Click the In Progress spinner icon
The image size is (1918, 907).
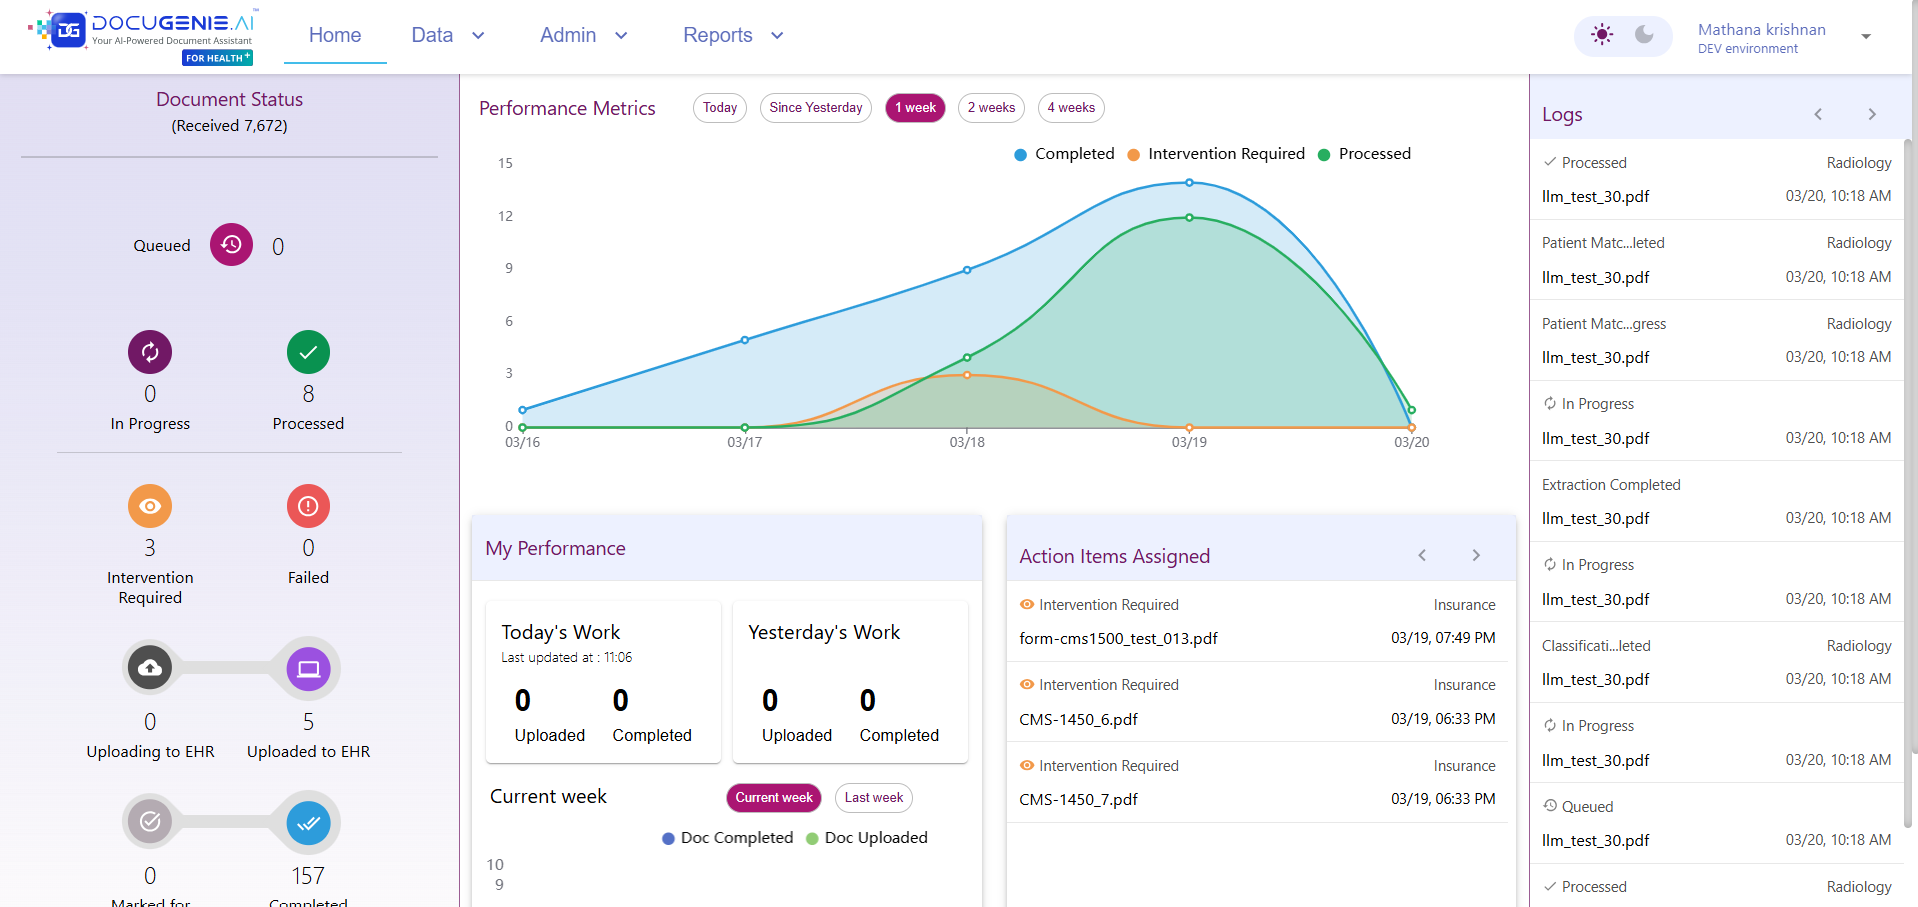pyautogui.click(x=149, y=352)
